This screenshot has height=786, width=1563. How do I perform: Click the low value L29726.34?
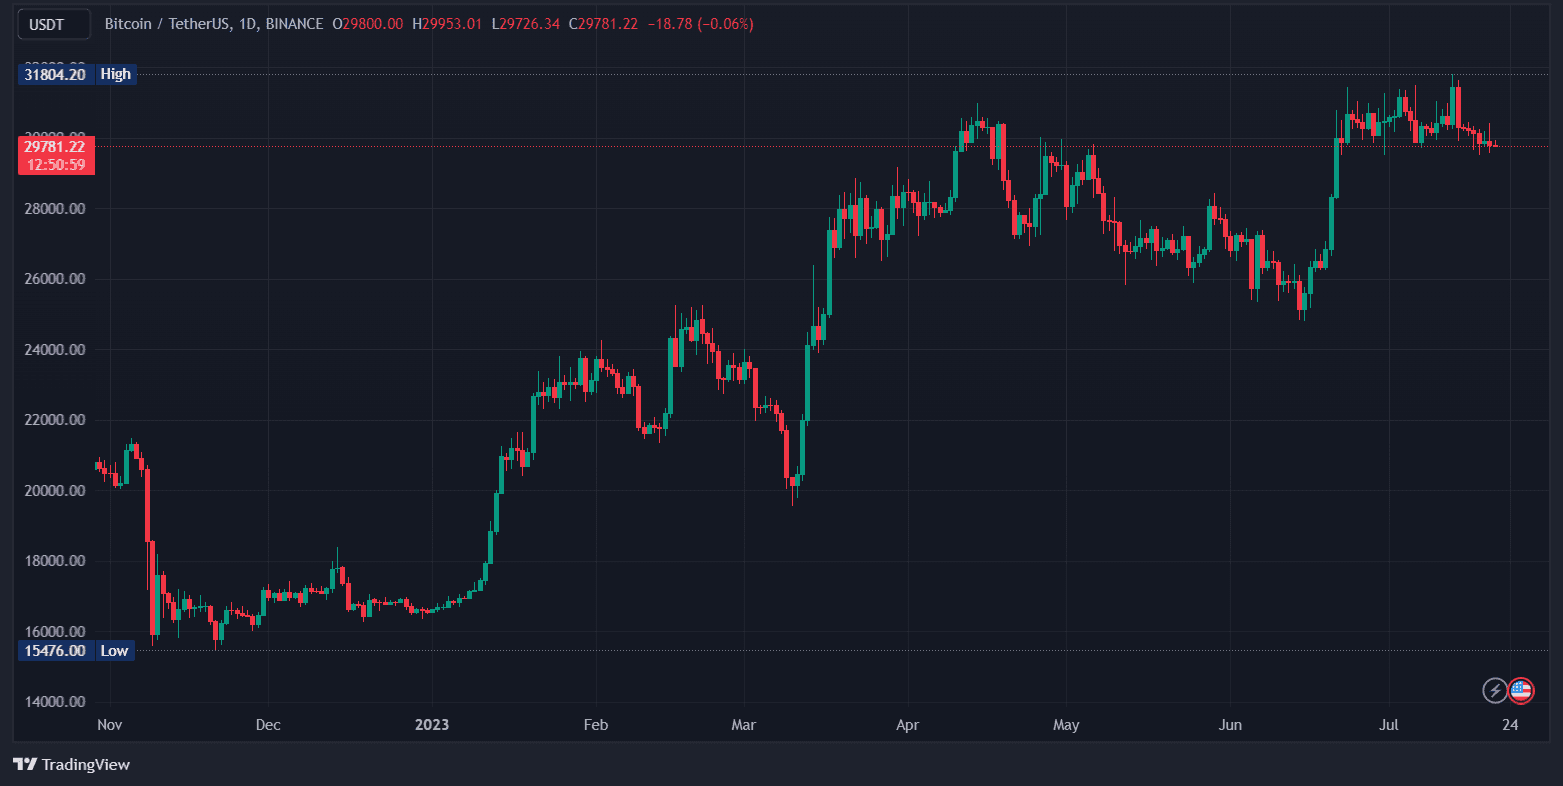[525, 23]
